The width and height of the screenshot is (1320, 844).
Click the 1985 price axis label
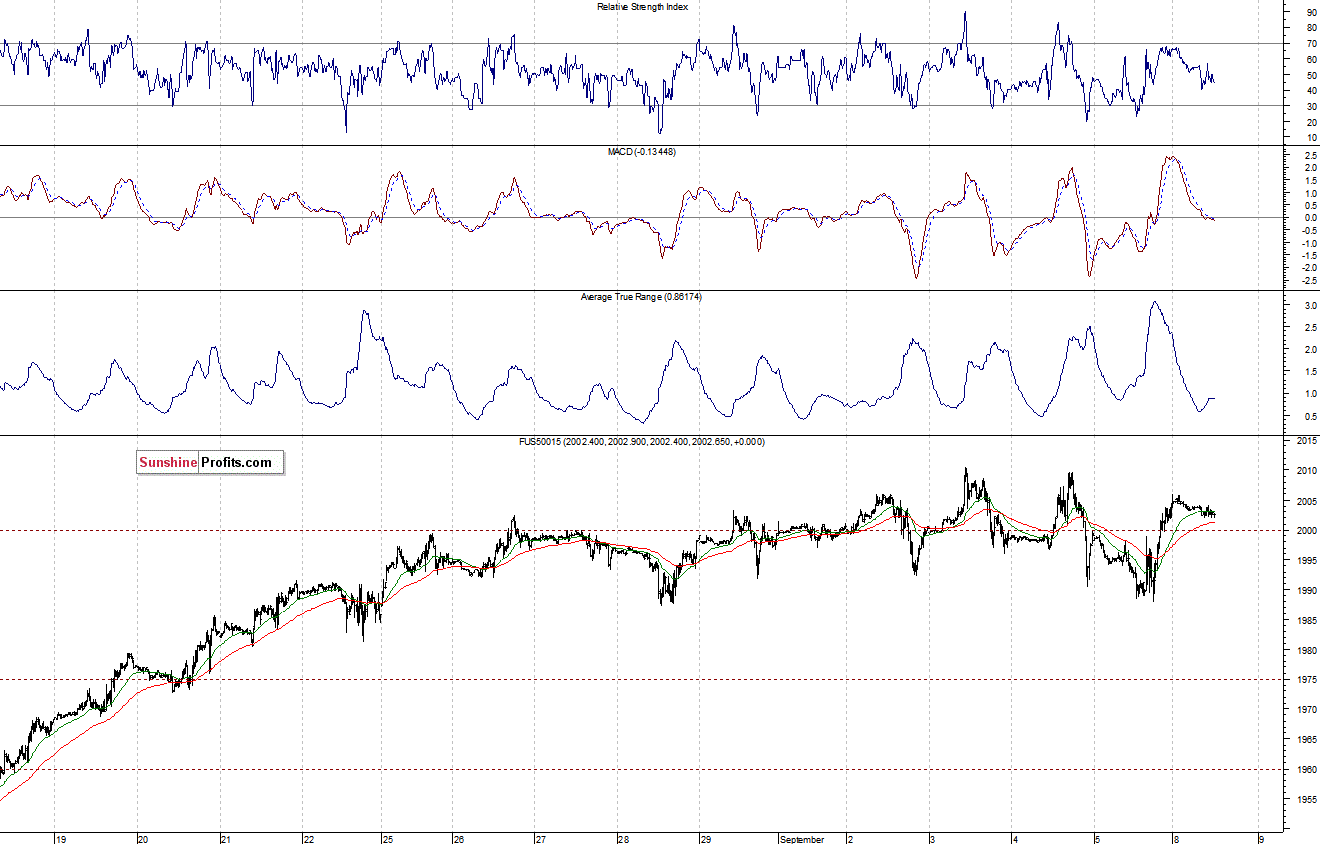pyautogui.click(x=1306, y=620)
